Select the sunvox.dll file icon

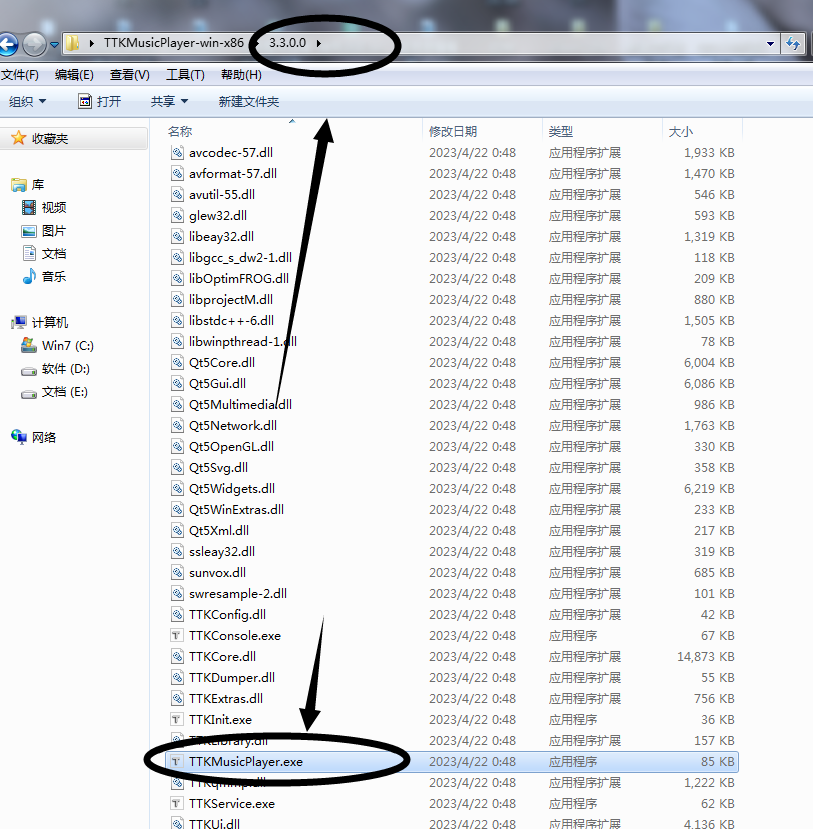pos(177,573)
